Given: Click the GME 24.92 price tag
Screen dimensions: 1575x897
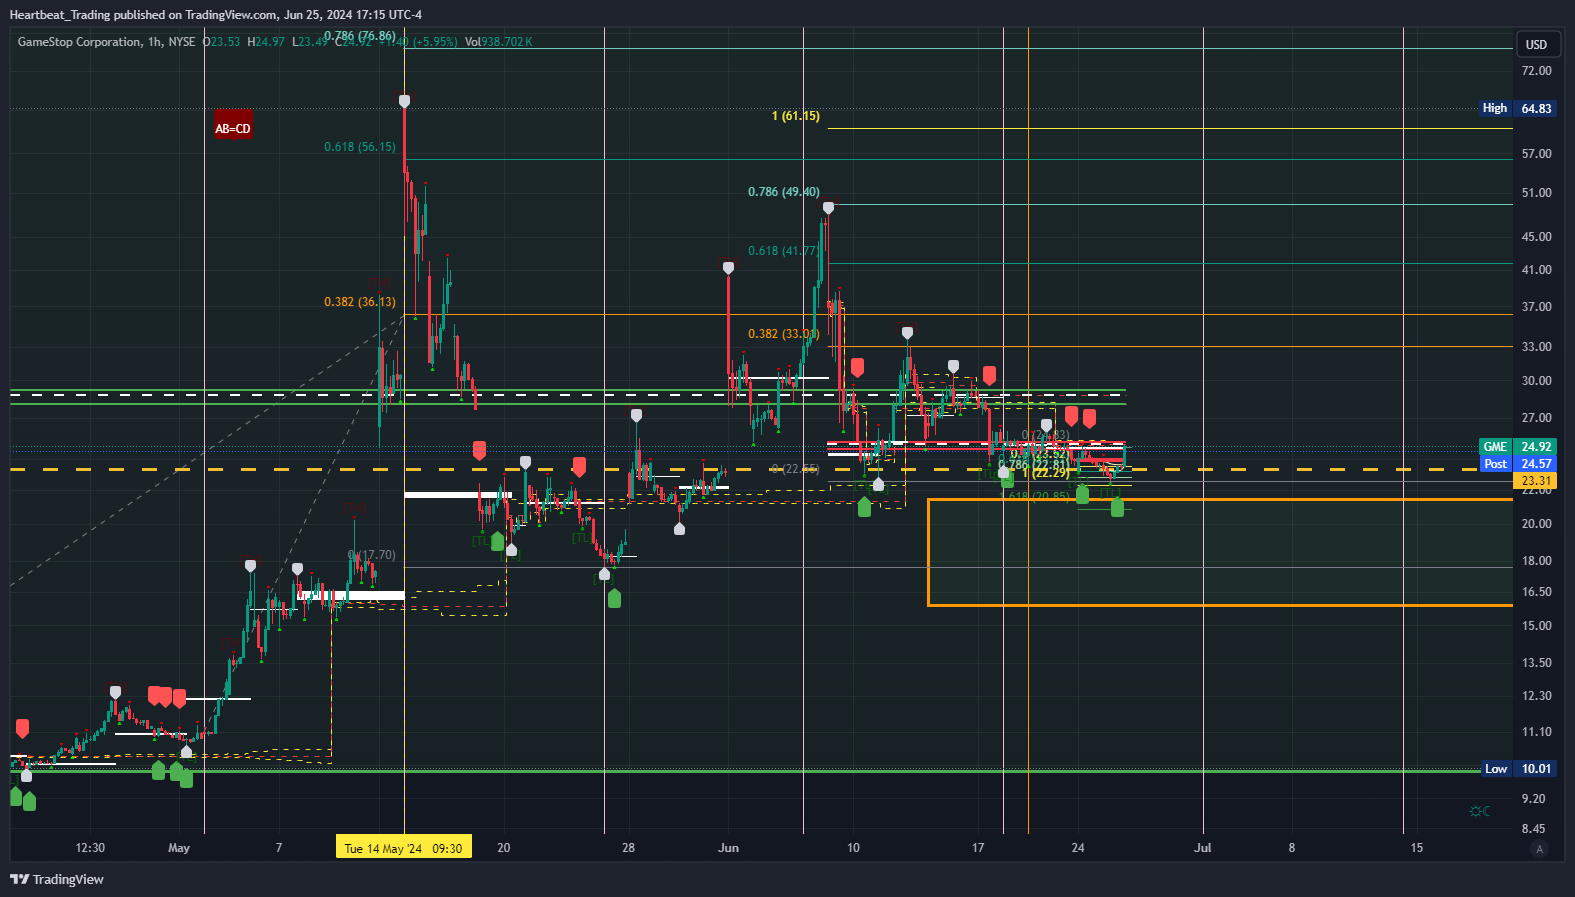Looking at the screenshot, I should tap(1518, 447).
